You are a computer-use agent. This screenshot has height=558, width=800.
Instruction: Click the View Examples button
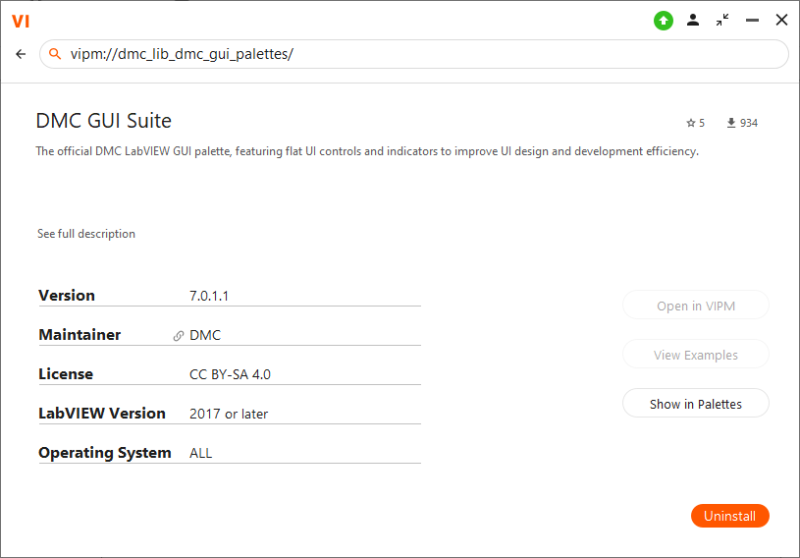pos(695,354)
